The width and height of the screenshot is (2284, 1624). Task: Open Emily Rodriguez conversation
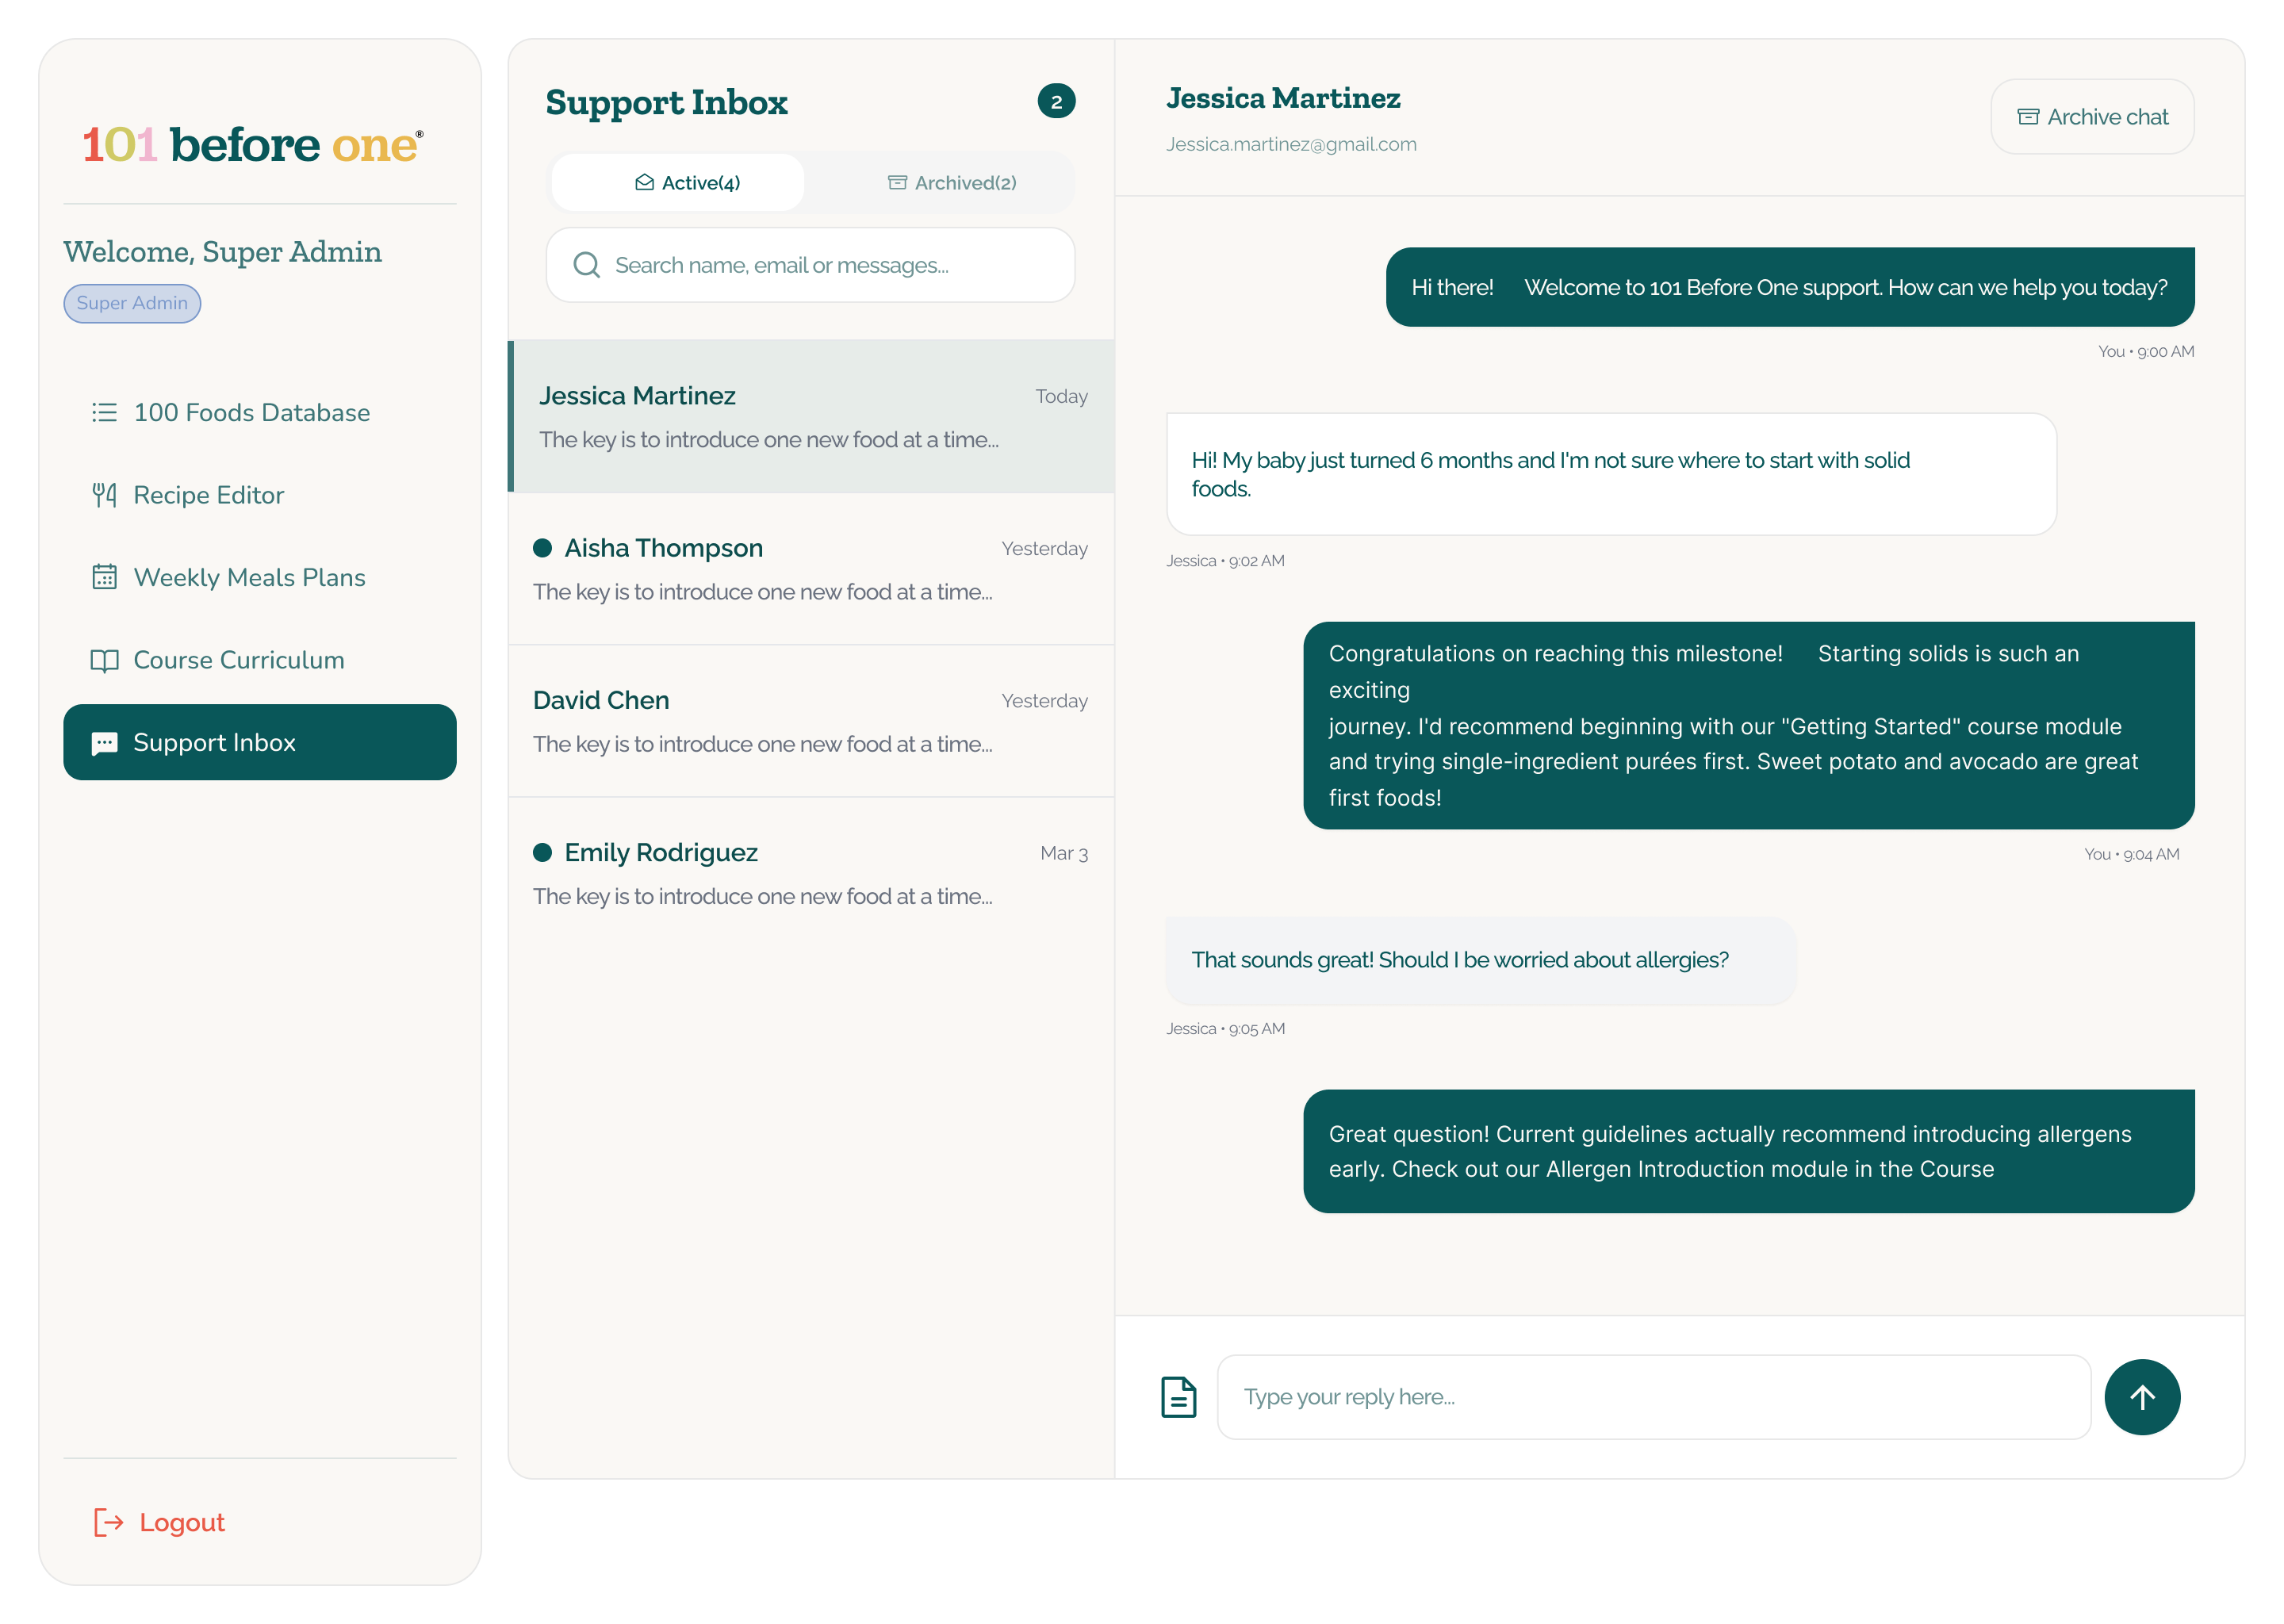(812, 873)
